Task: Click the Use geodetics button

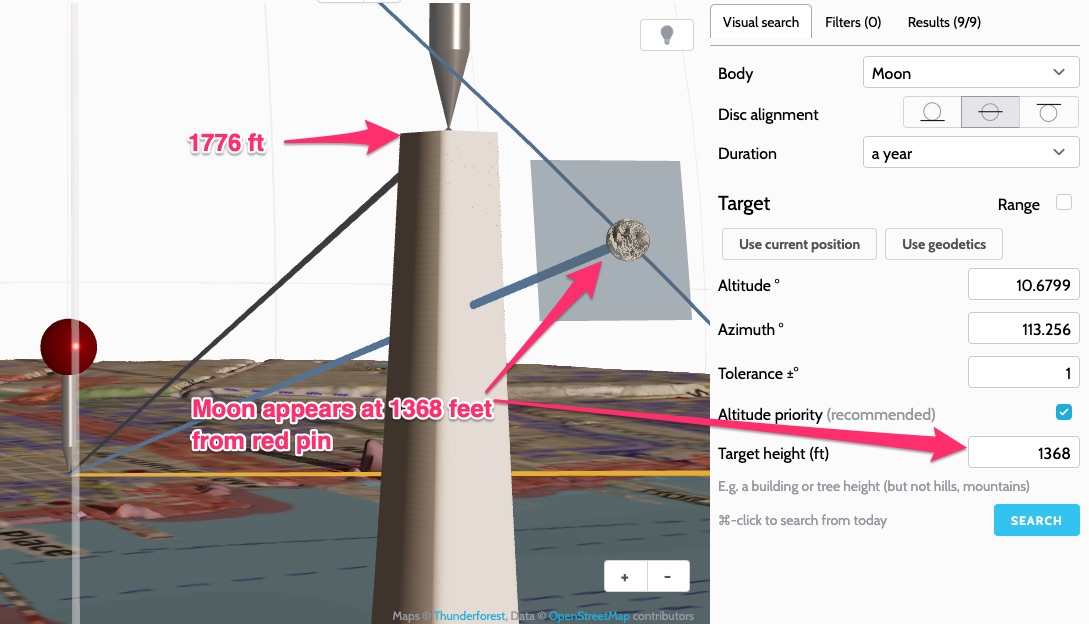Action: tap(944, 244)
